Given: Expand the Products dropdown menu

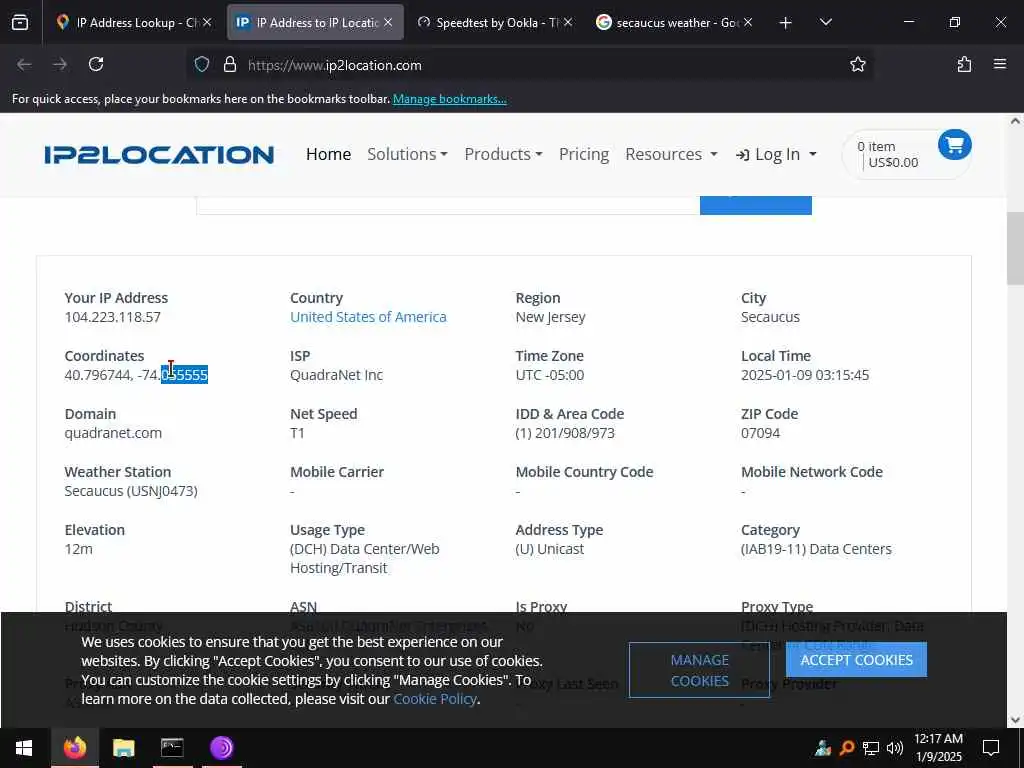Looking at the screenshot, I should pos(503,154).
